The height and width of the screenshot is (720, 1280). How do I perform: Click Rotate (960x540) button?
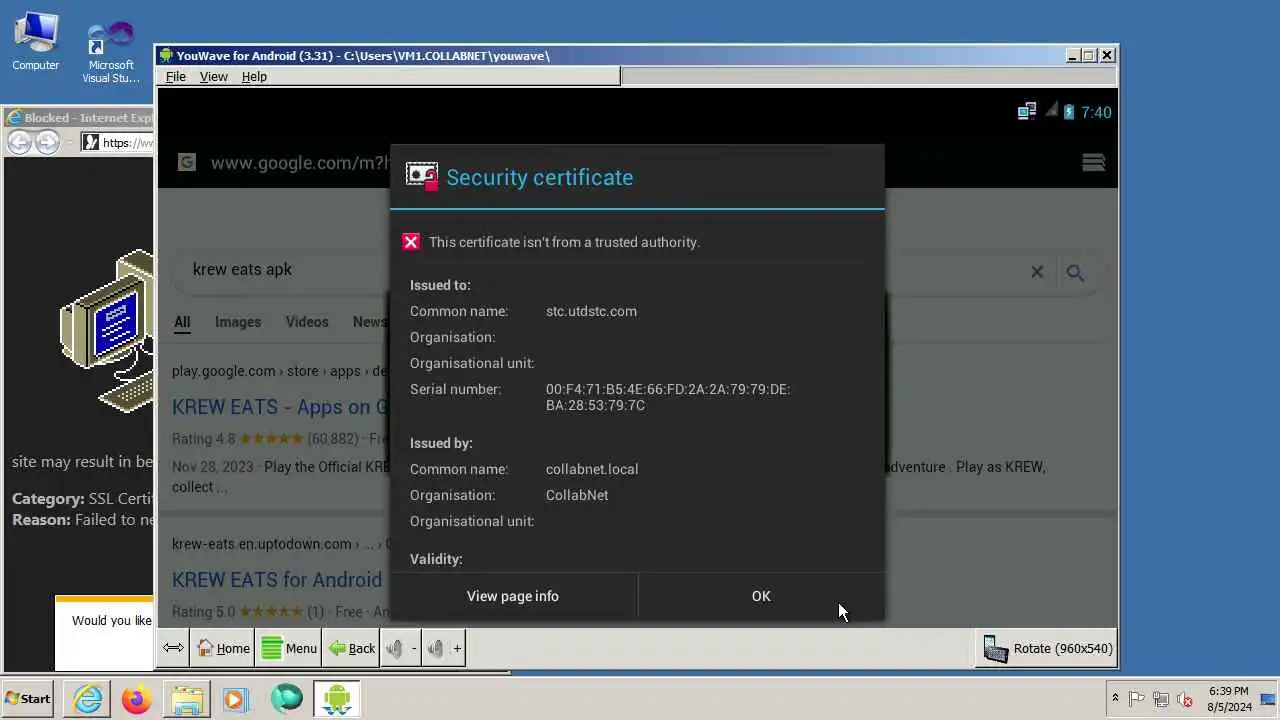(x=1047, y=648)
